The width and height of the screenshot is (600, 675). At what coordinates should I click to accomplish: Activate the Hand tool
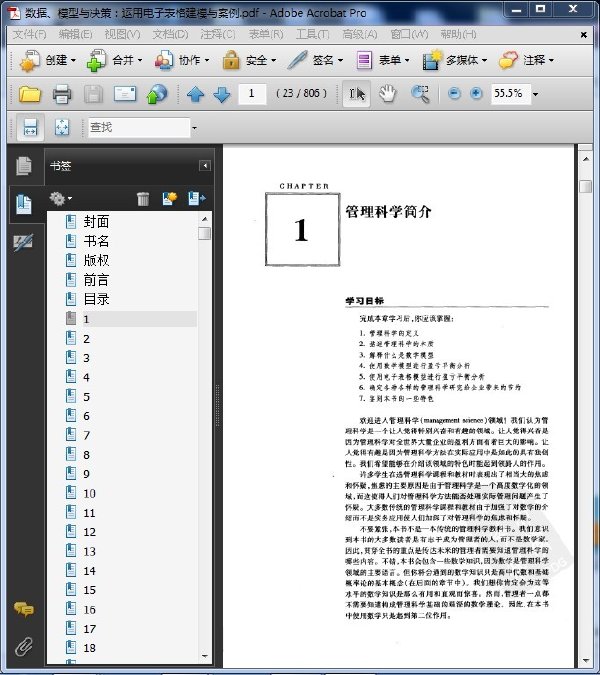click(387, 93)
